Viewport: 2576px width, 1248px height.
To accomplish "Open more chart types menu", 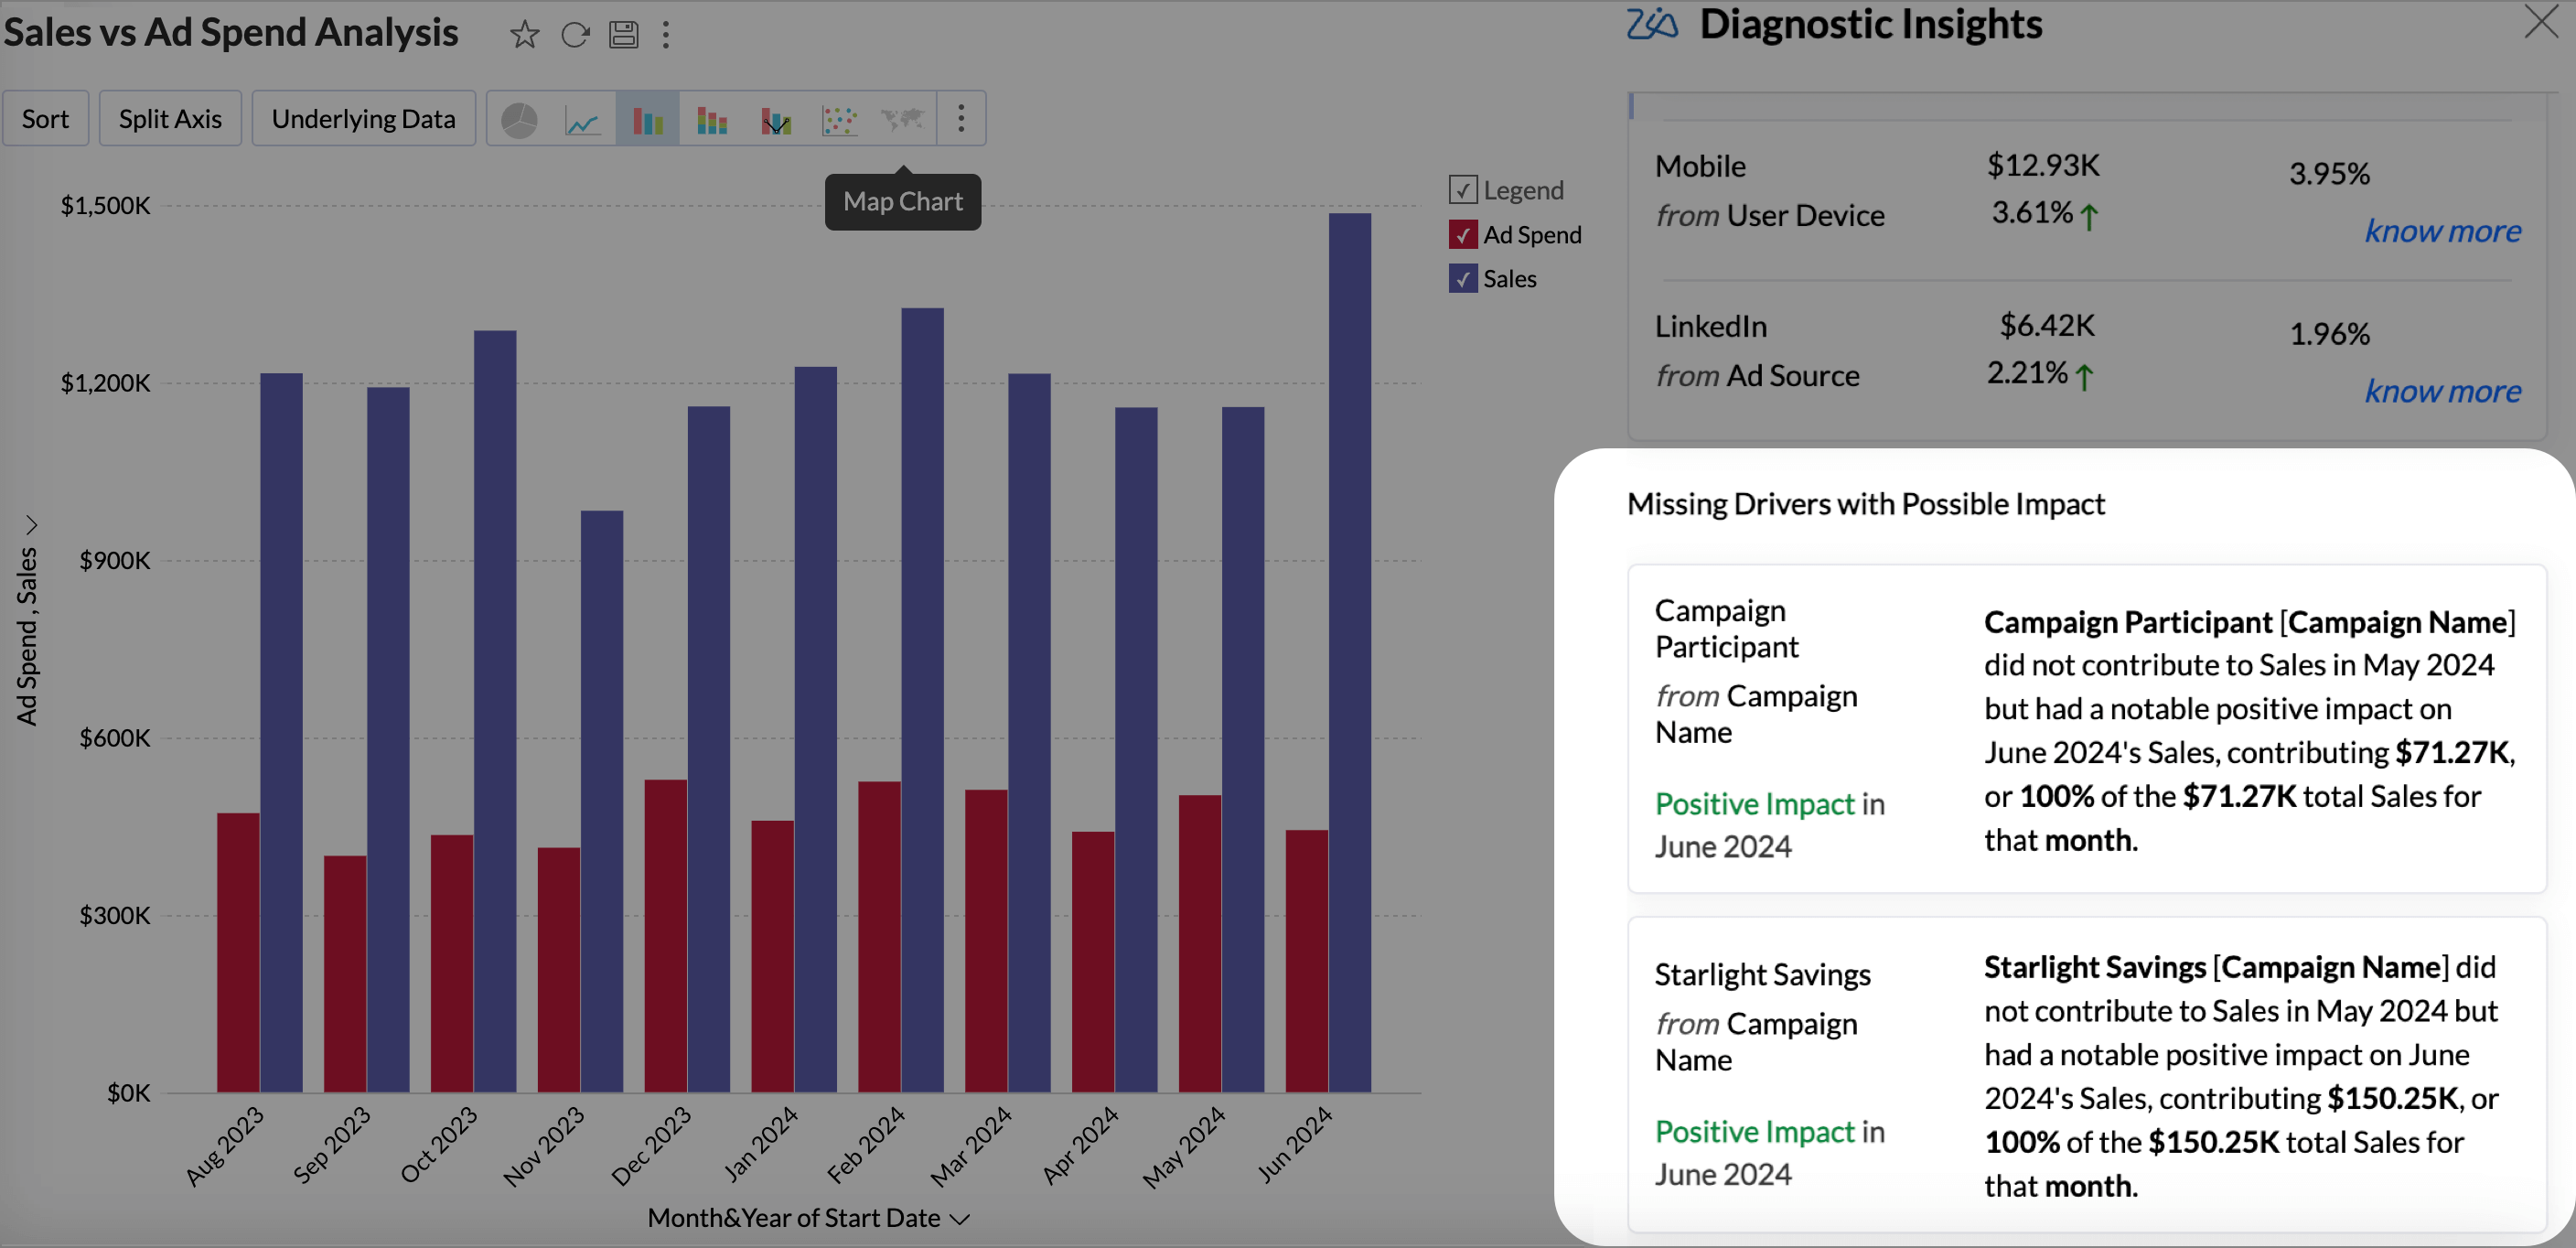I will (x=961, y=119).
